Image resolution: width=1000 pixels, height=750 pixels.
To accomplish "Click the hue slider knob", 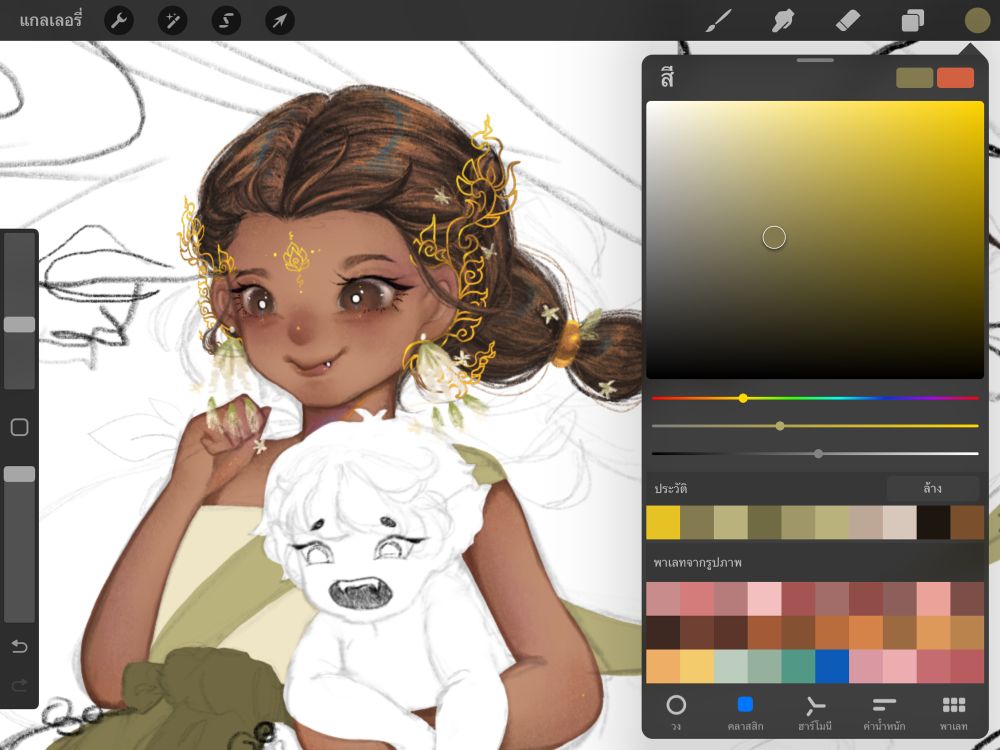I will click(743, 398).
